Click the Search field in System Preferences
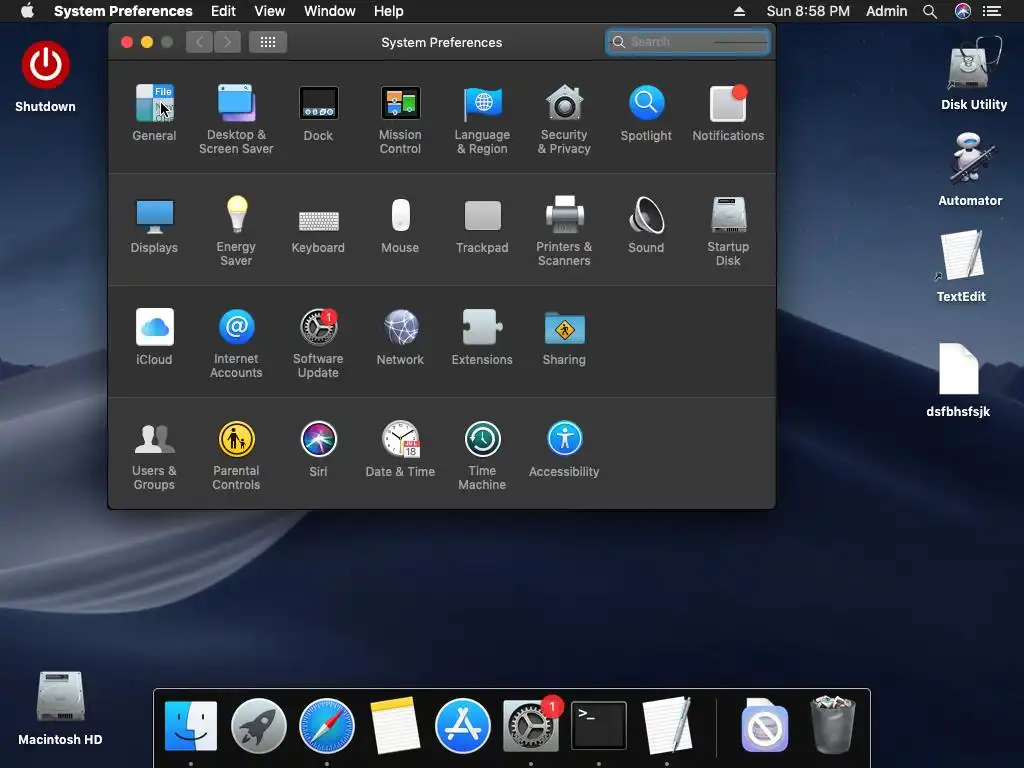 [x=688, y=42]
